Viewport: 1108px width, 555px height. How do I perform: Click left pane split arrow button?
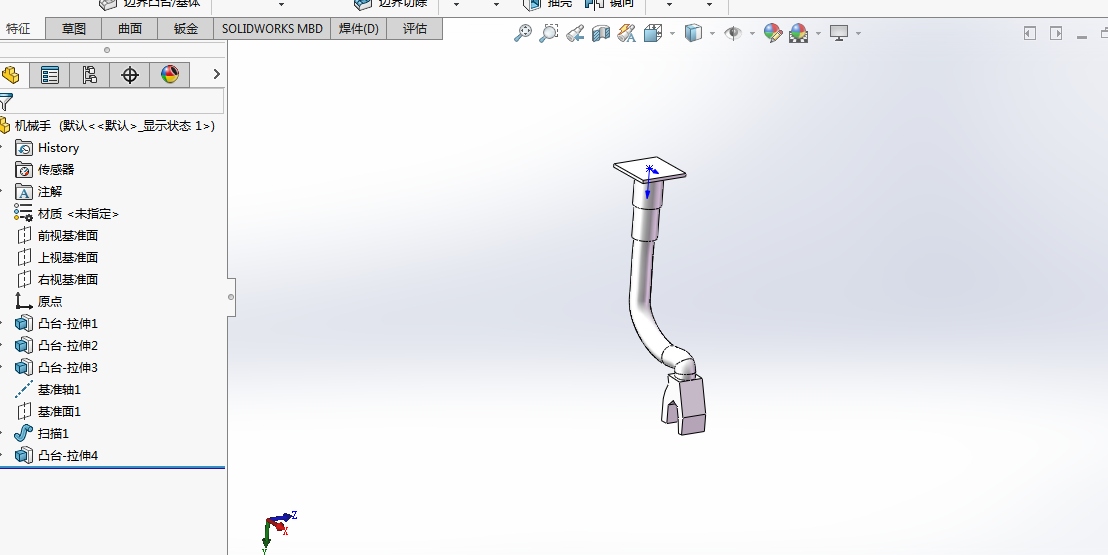[1030, 33]
